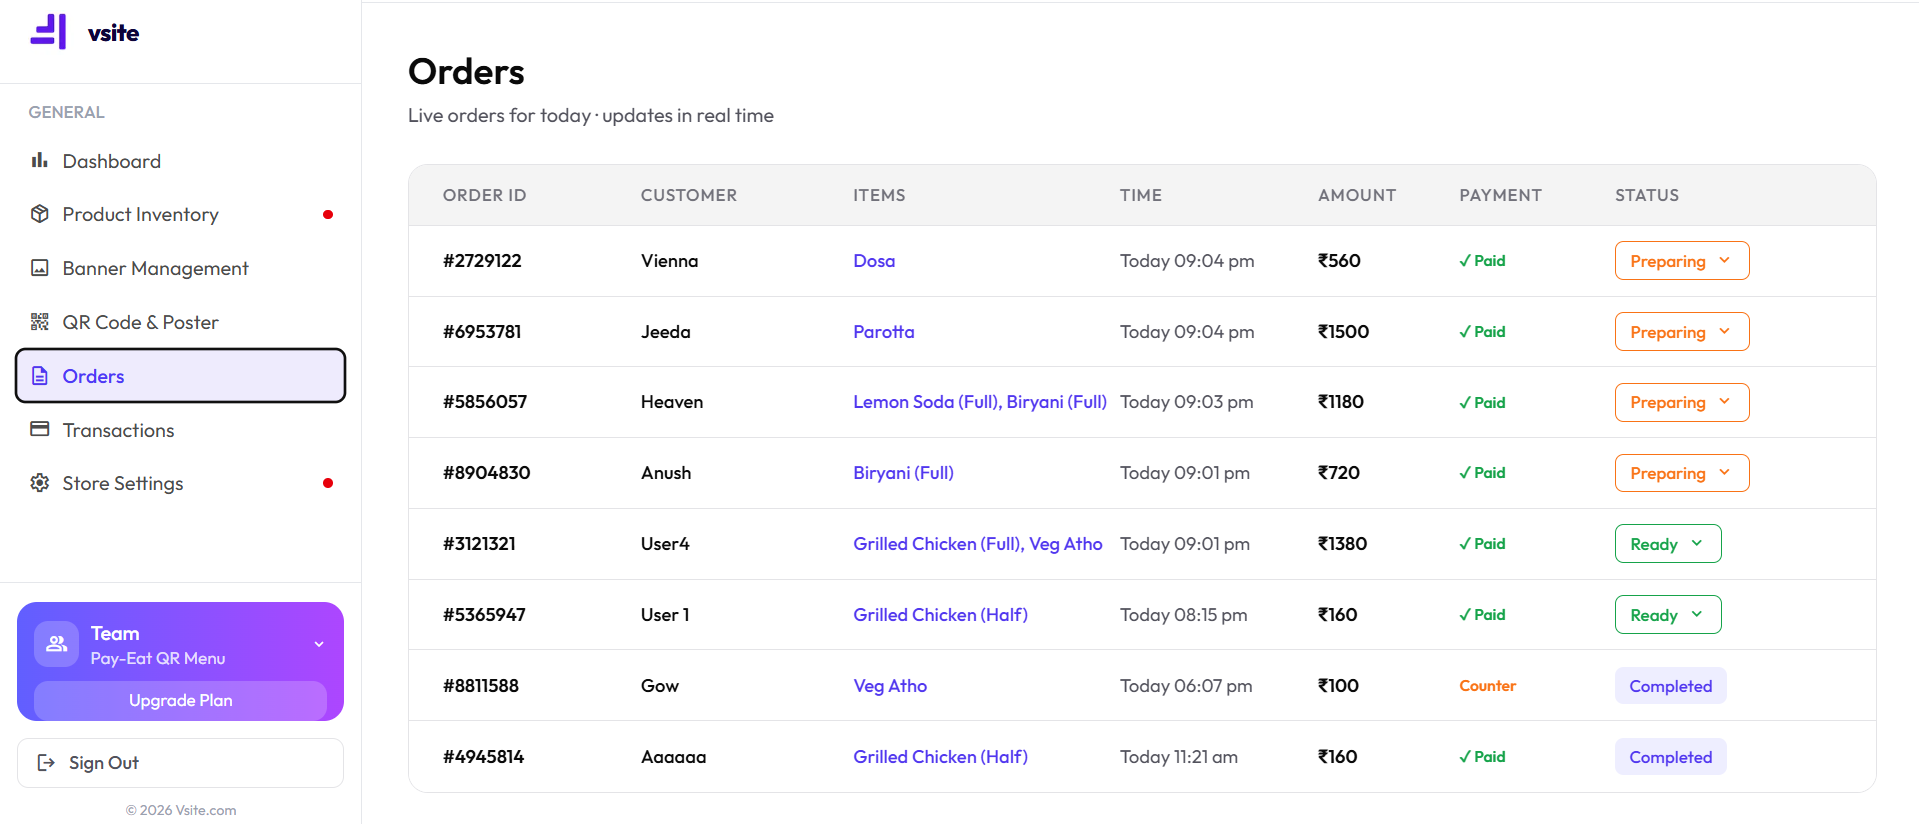Open status dropdown for order #2729122
Screen dimensions: 1919x824
[x=1682, y=261]
